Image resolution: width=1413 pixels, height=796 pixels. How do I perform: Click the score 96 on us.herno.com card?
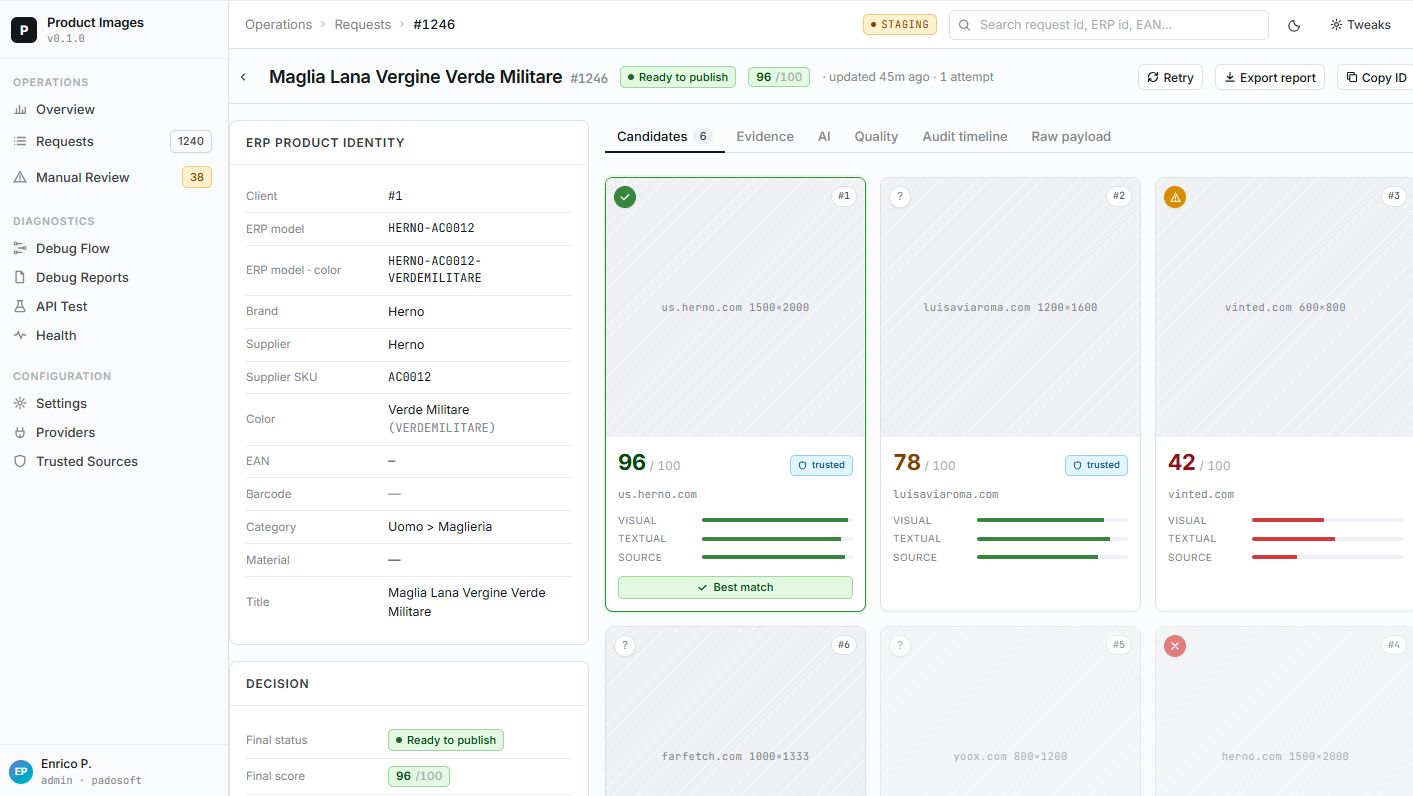click(x=632, y=463)
